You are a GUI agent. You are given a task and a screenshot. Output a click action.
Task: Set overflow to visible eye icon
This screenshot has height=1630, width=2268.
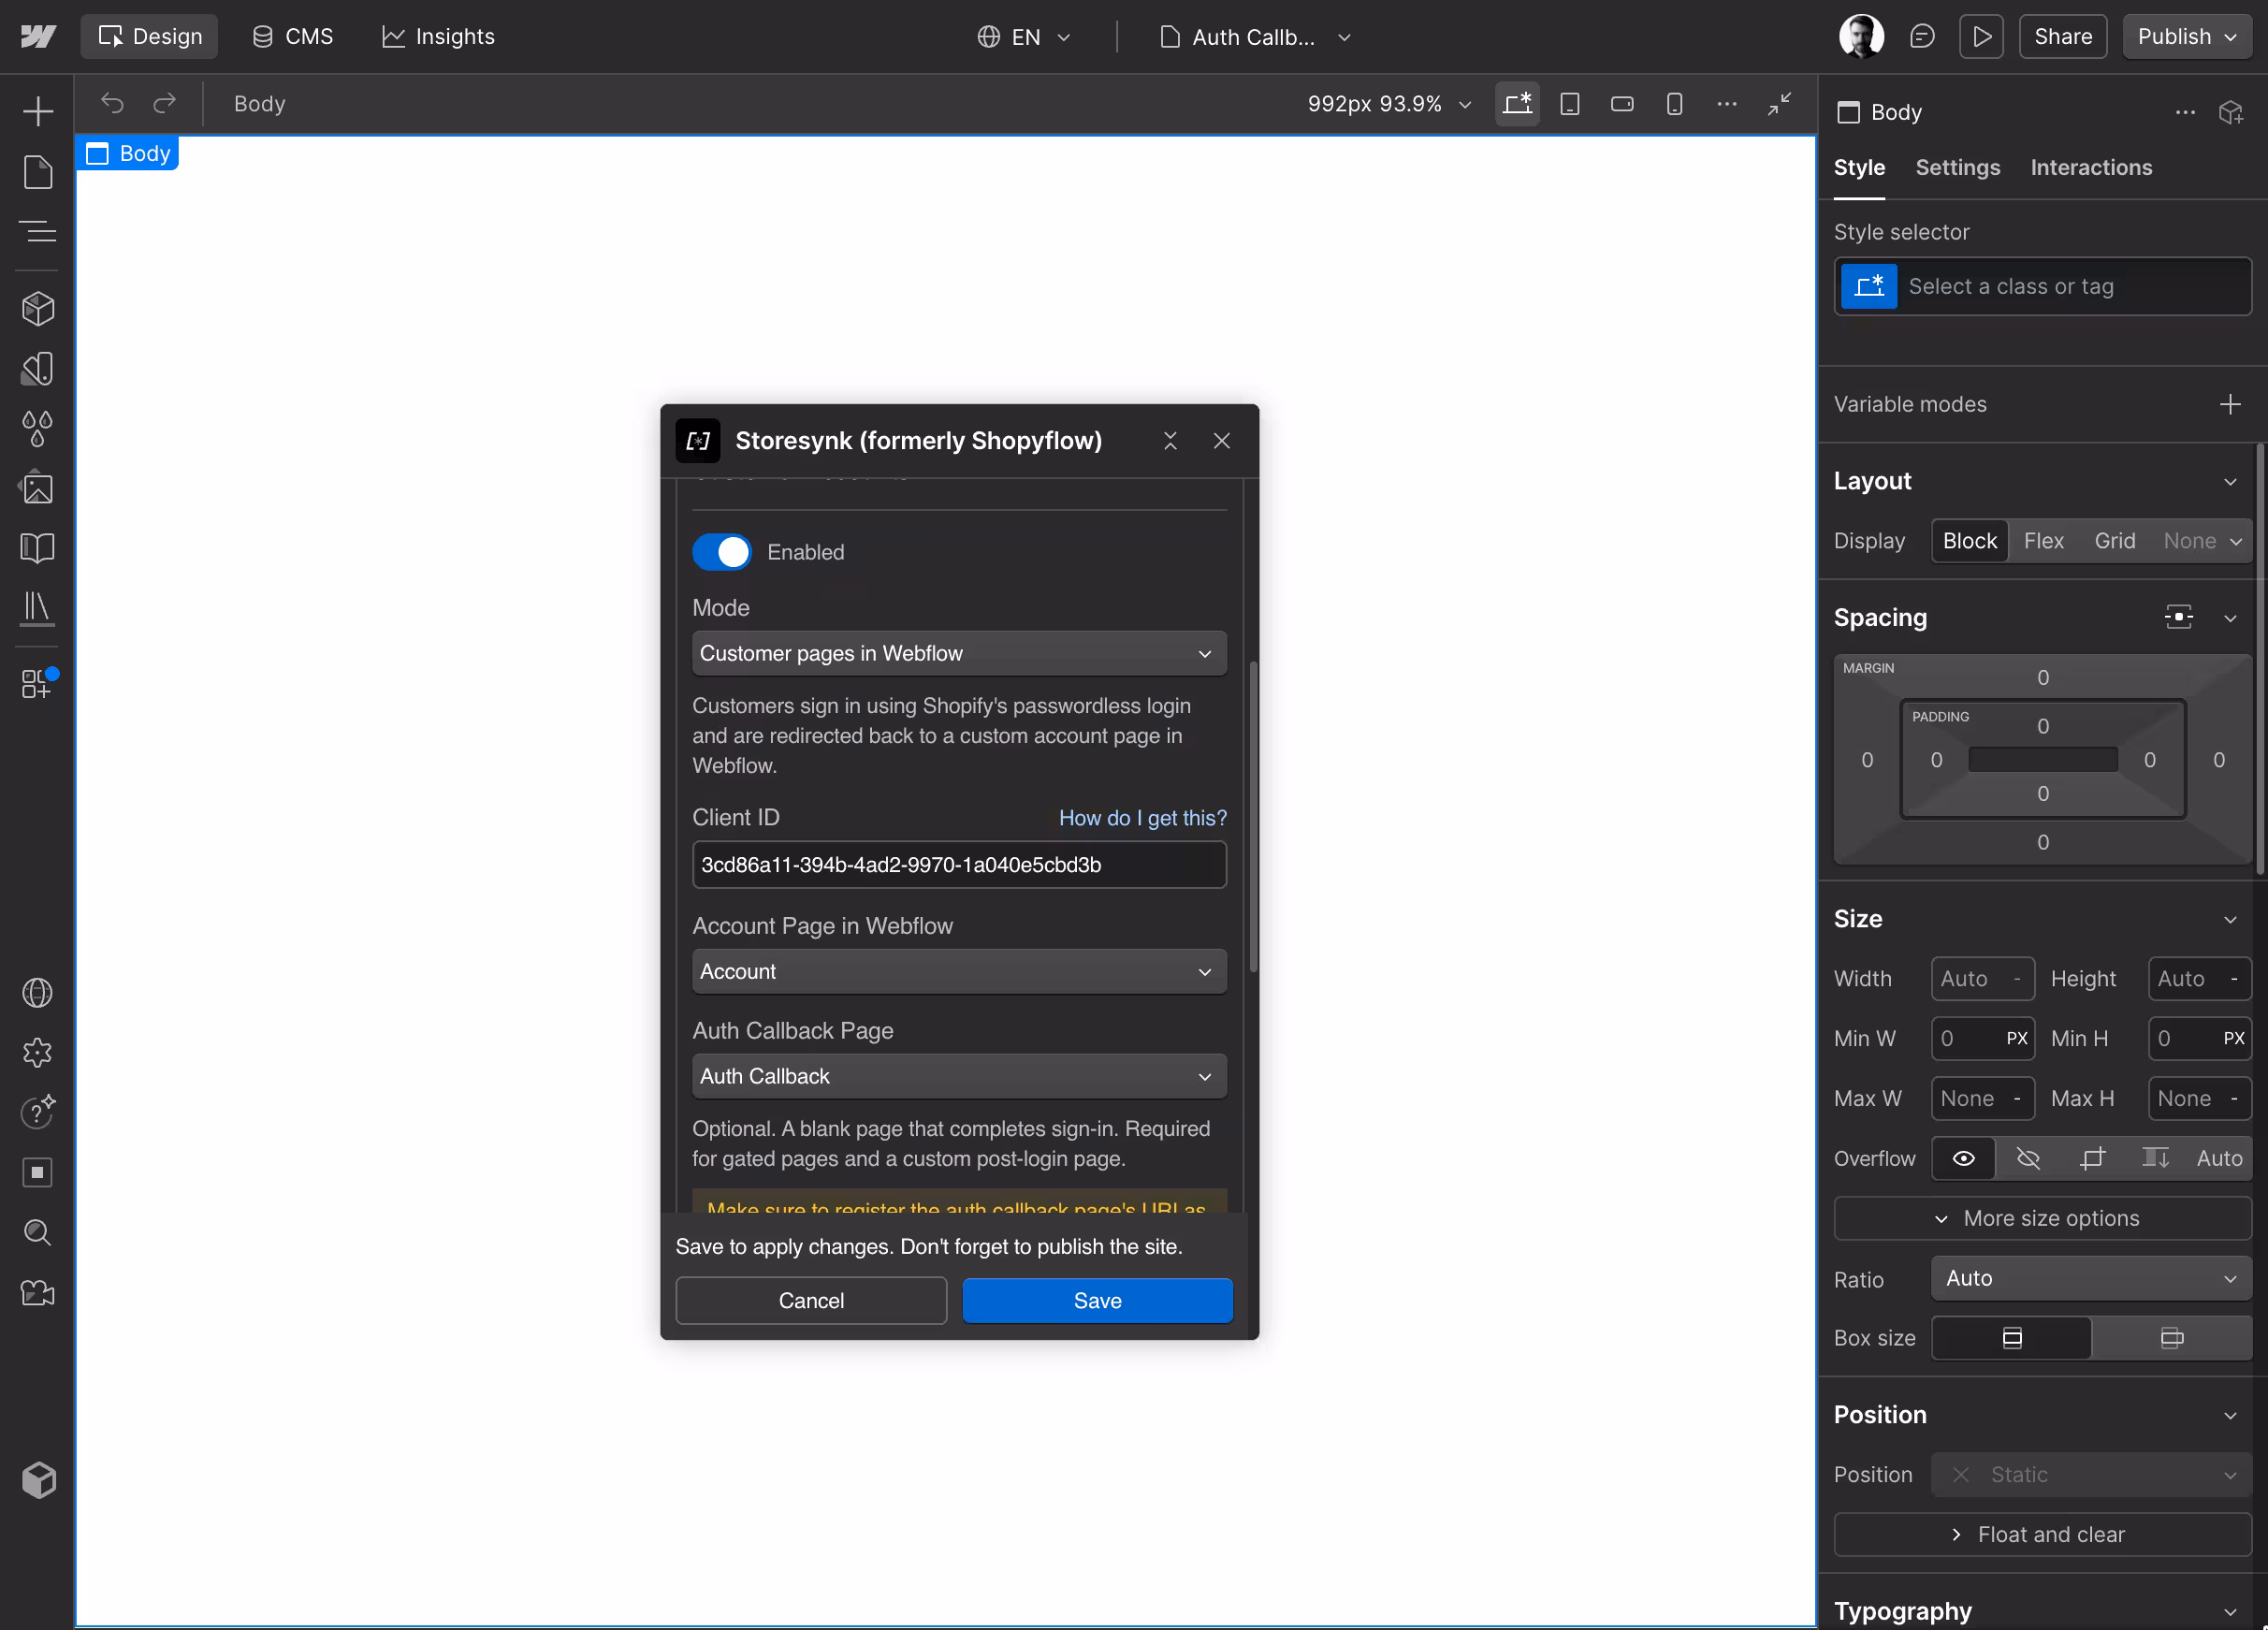tap(1964, 1158)
